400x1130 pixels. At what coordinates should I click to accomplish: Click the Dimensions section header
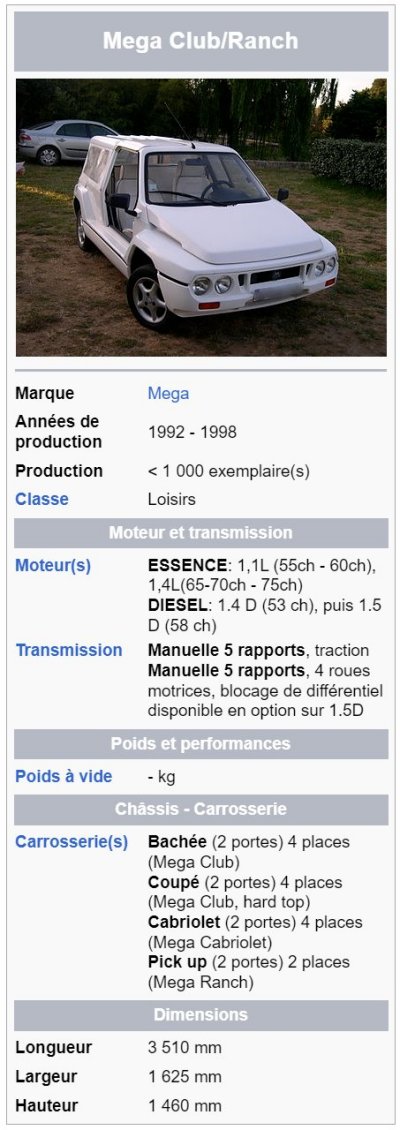click(x=201, y=1015)
